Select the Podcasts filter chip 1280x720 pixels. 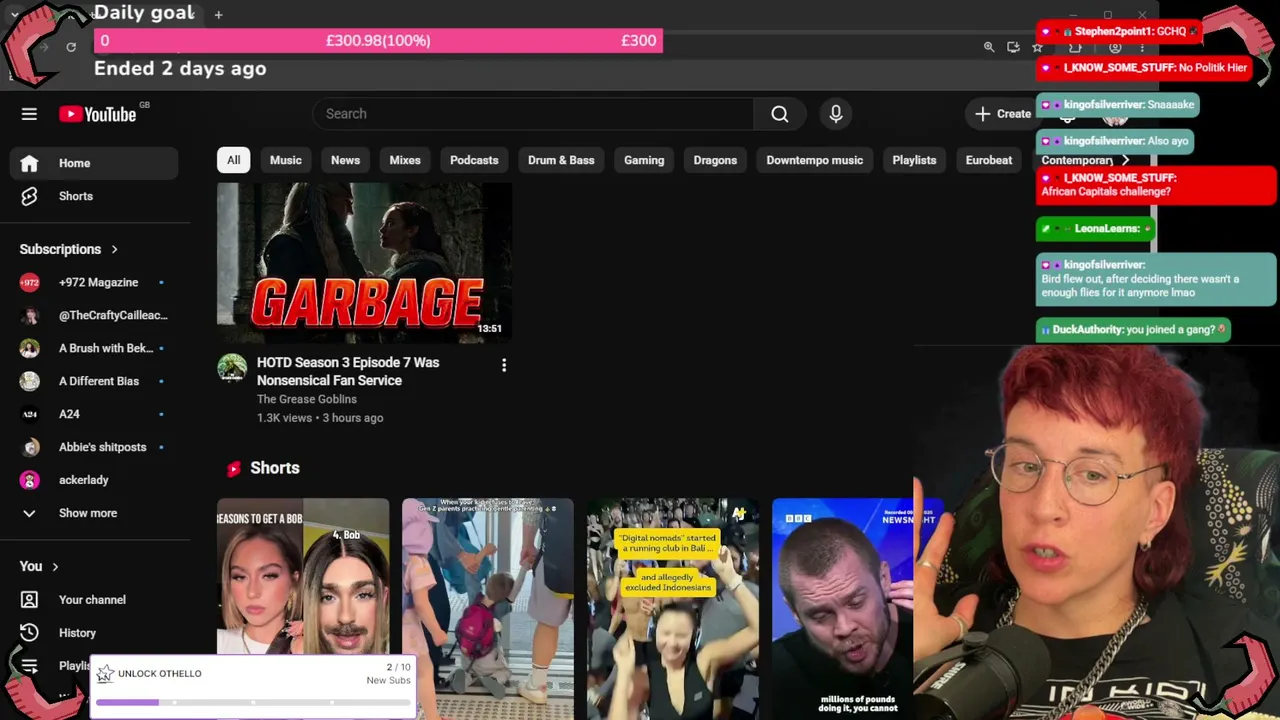click(x=474, y=160)
